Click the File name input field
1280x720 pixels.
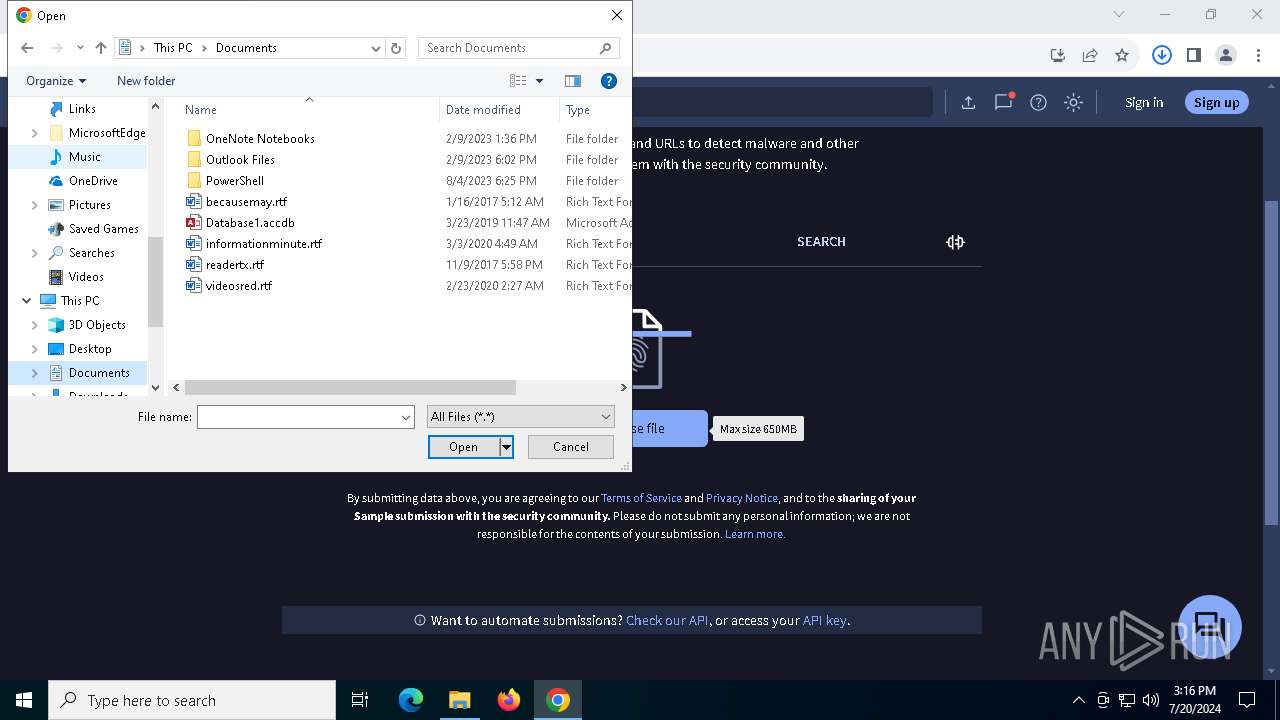click(298, 417)
